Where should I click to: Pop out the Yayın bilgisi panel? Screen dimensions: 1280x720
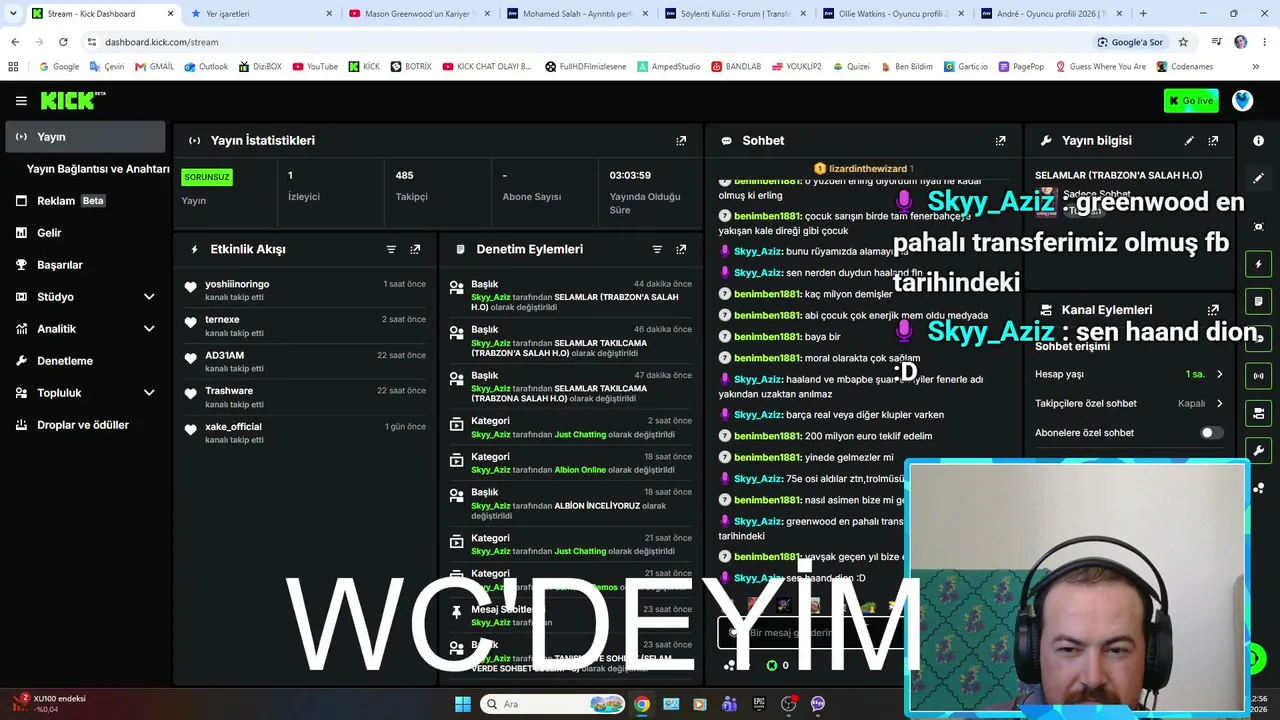click(1213, 141)
